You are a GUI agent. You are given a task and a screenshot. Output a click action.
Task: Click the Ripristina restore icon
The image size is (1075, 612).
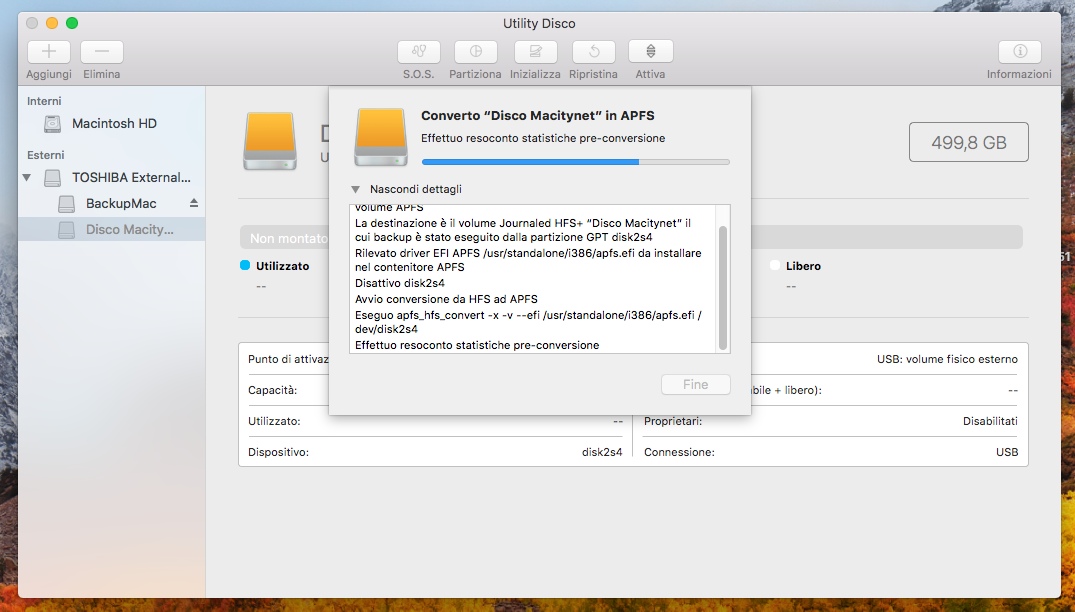click(593, 52)
